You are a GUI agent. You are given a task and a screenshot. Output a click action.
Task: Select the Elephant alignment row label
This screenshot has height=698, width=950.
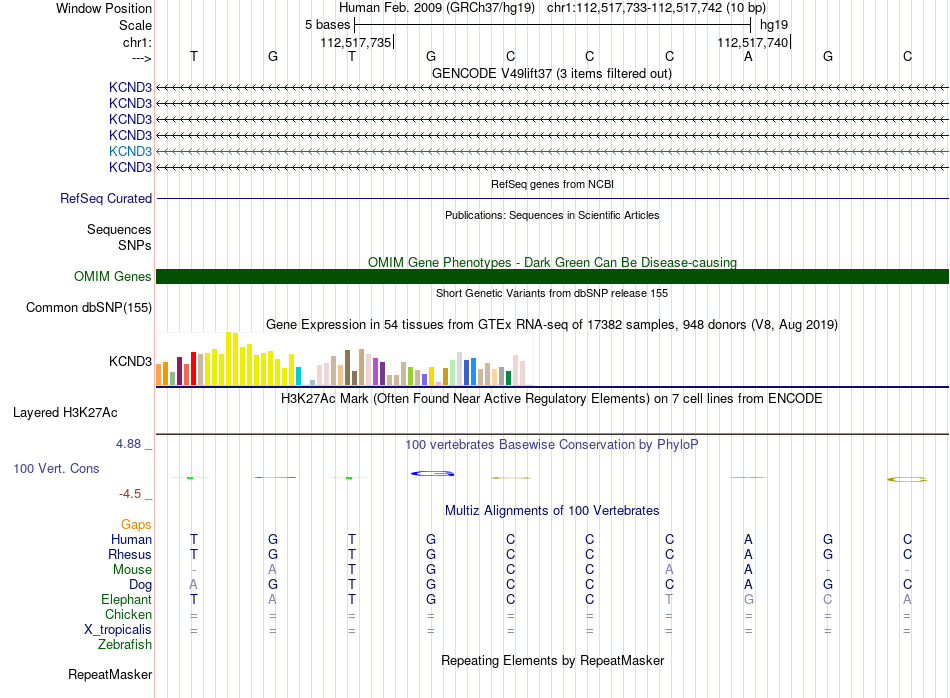126,599
